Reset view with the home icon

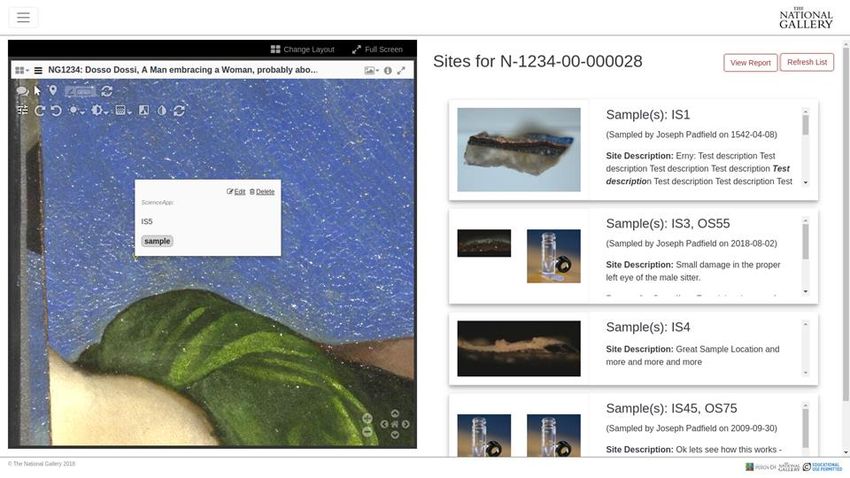(395, 424)
